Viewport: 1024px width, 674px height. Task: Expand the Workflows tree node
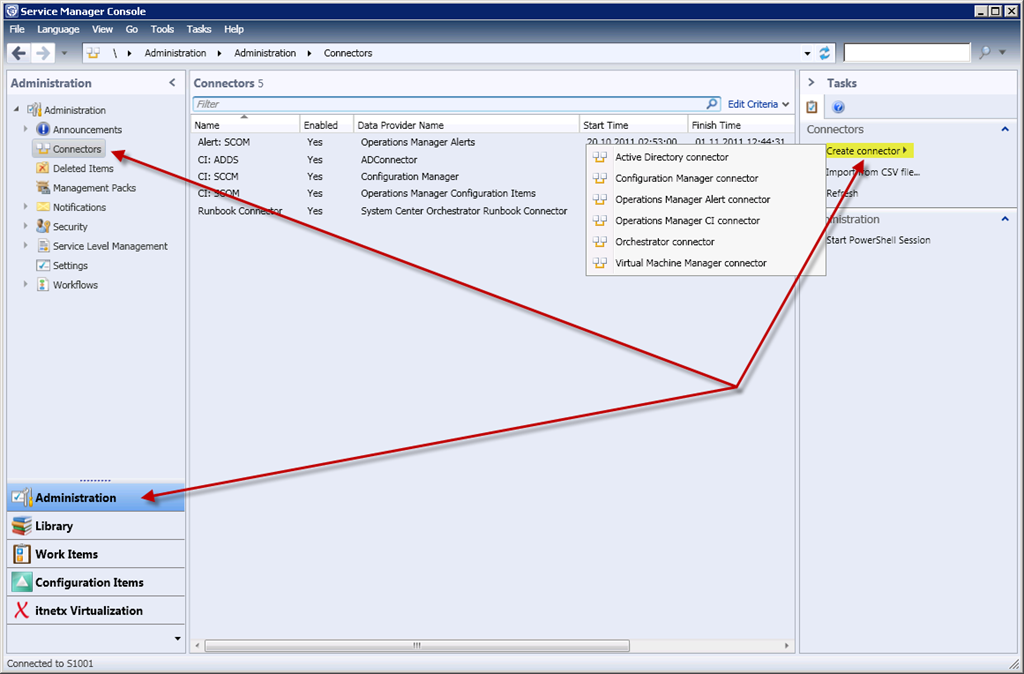[26, 285]
